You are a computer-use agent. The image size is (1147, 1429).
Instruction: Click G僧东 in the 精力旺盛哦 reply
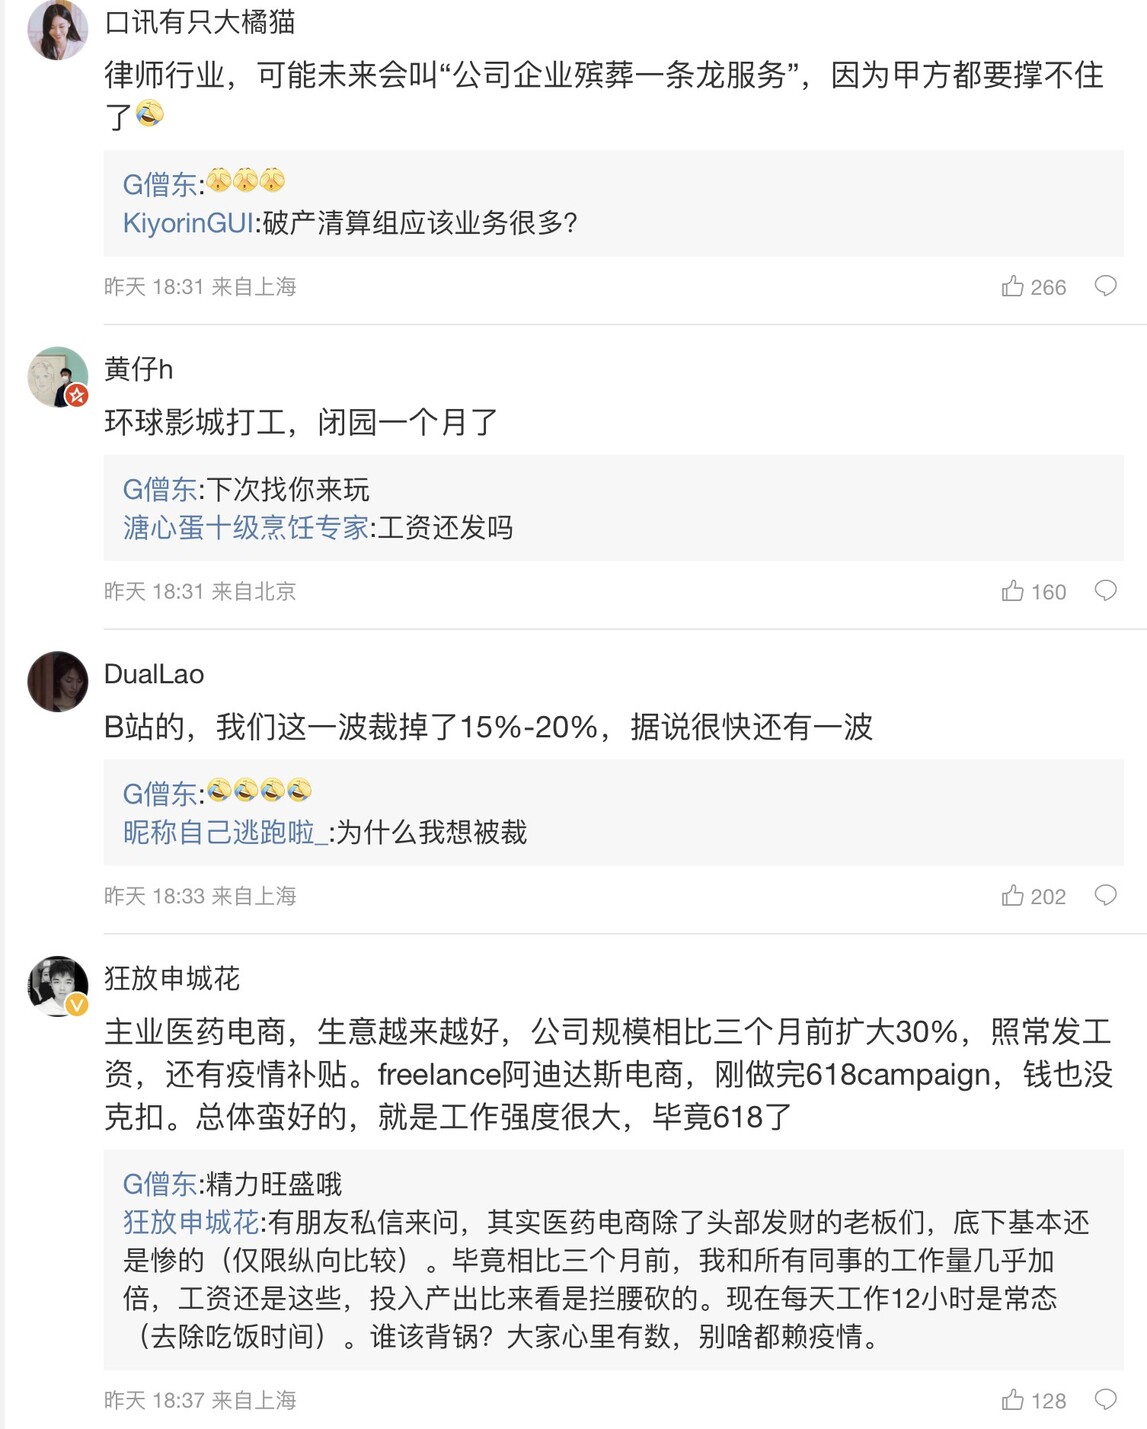[160, 1185]
